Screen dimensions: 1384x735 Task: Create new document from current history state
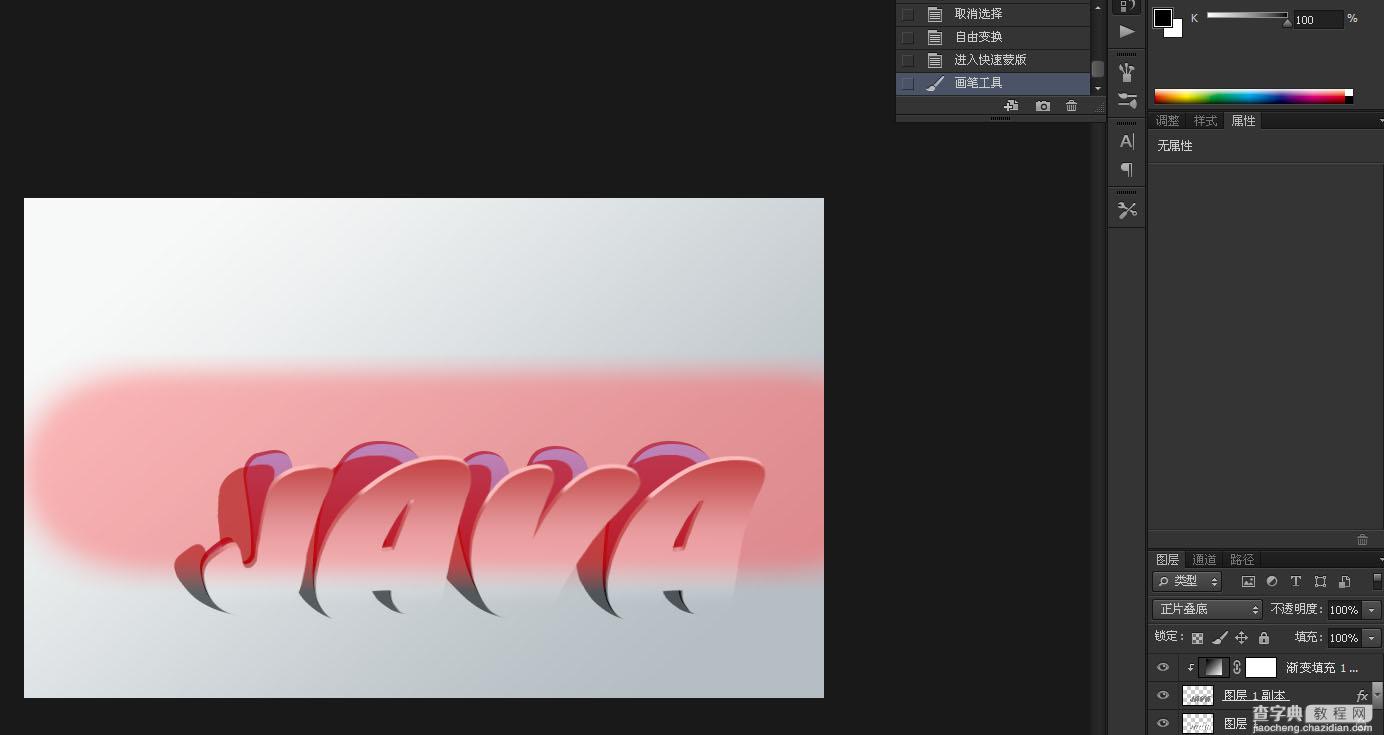pos(1011,106)
